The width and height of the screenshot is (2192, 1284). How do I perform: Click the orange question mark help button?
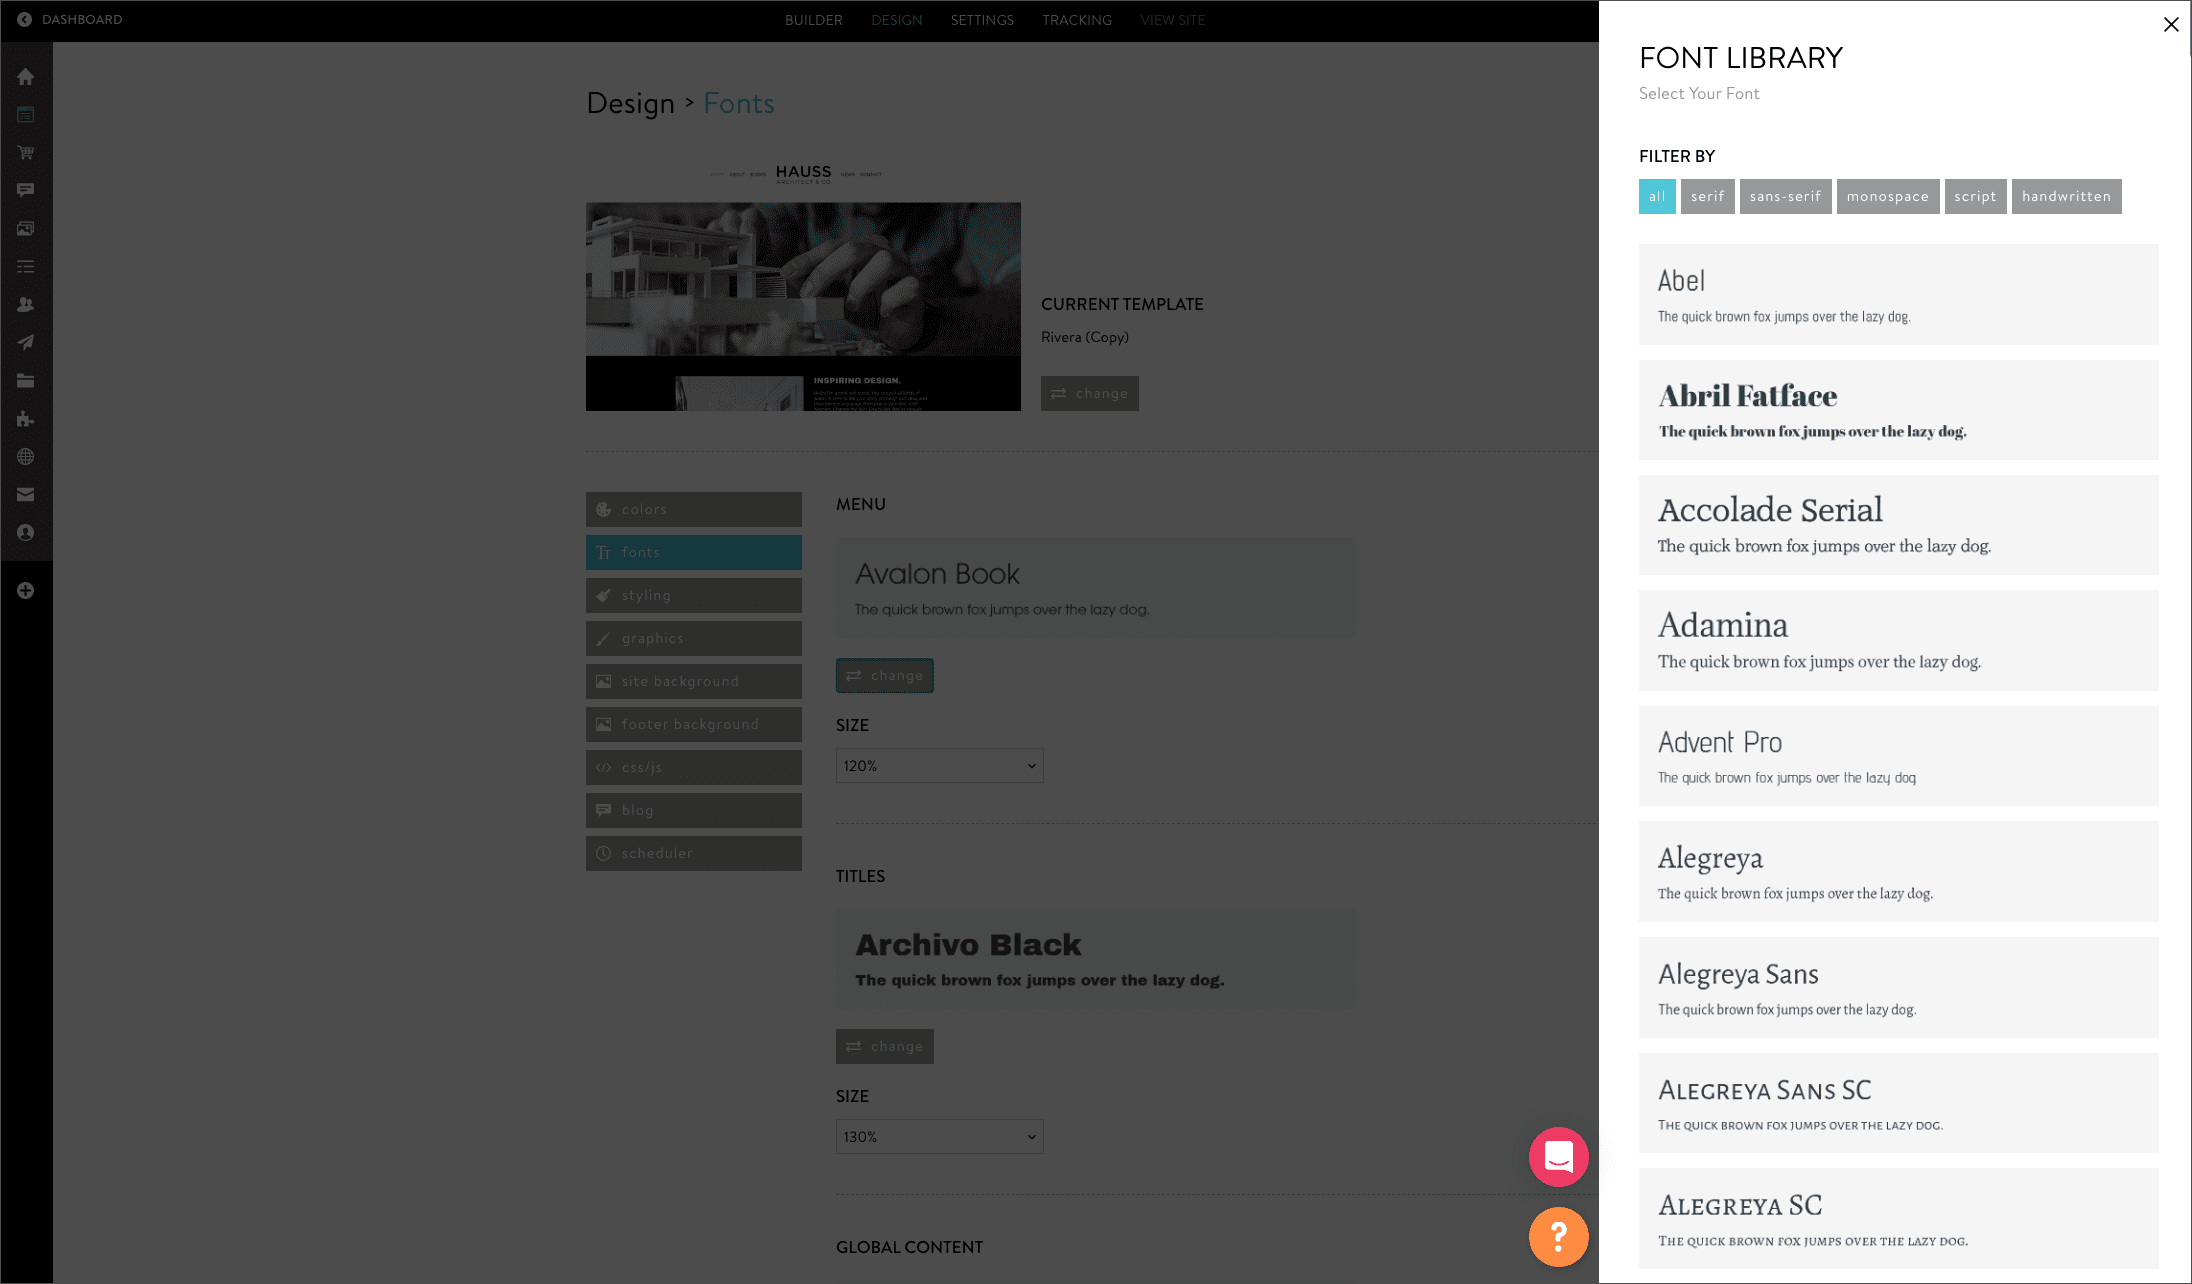tap(1559, 1237)
